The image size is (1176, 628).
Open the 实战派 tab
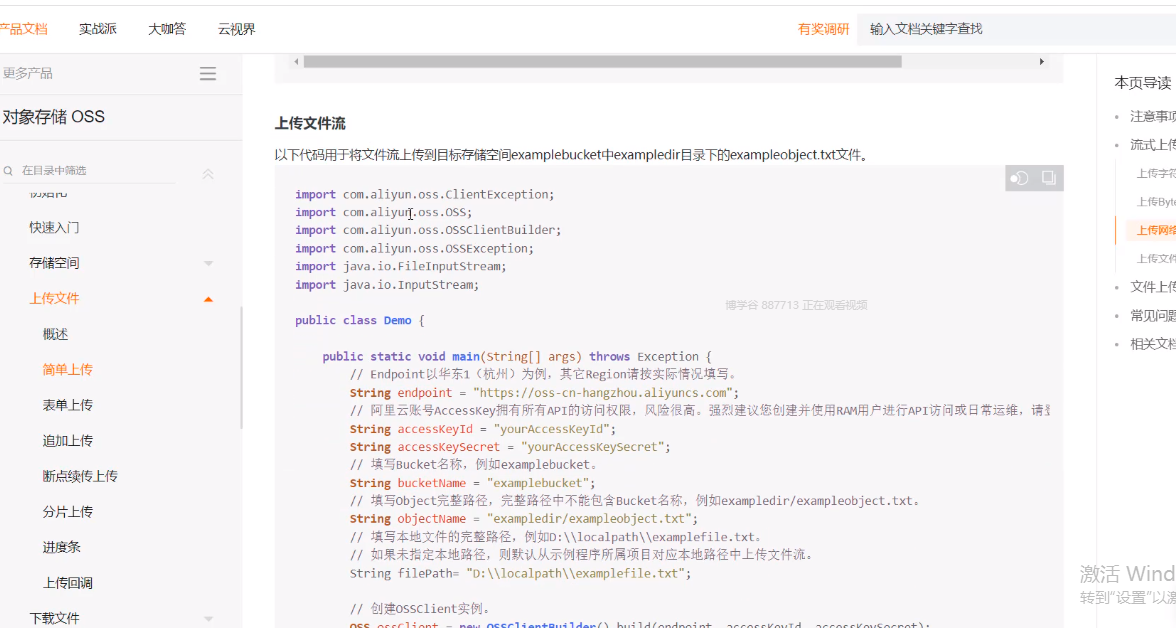(x=98, y=29)
